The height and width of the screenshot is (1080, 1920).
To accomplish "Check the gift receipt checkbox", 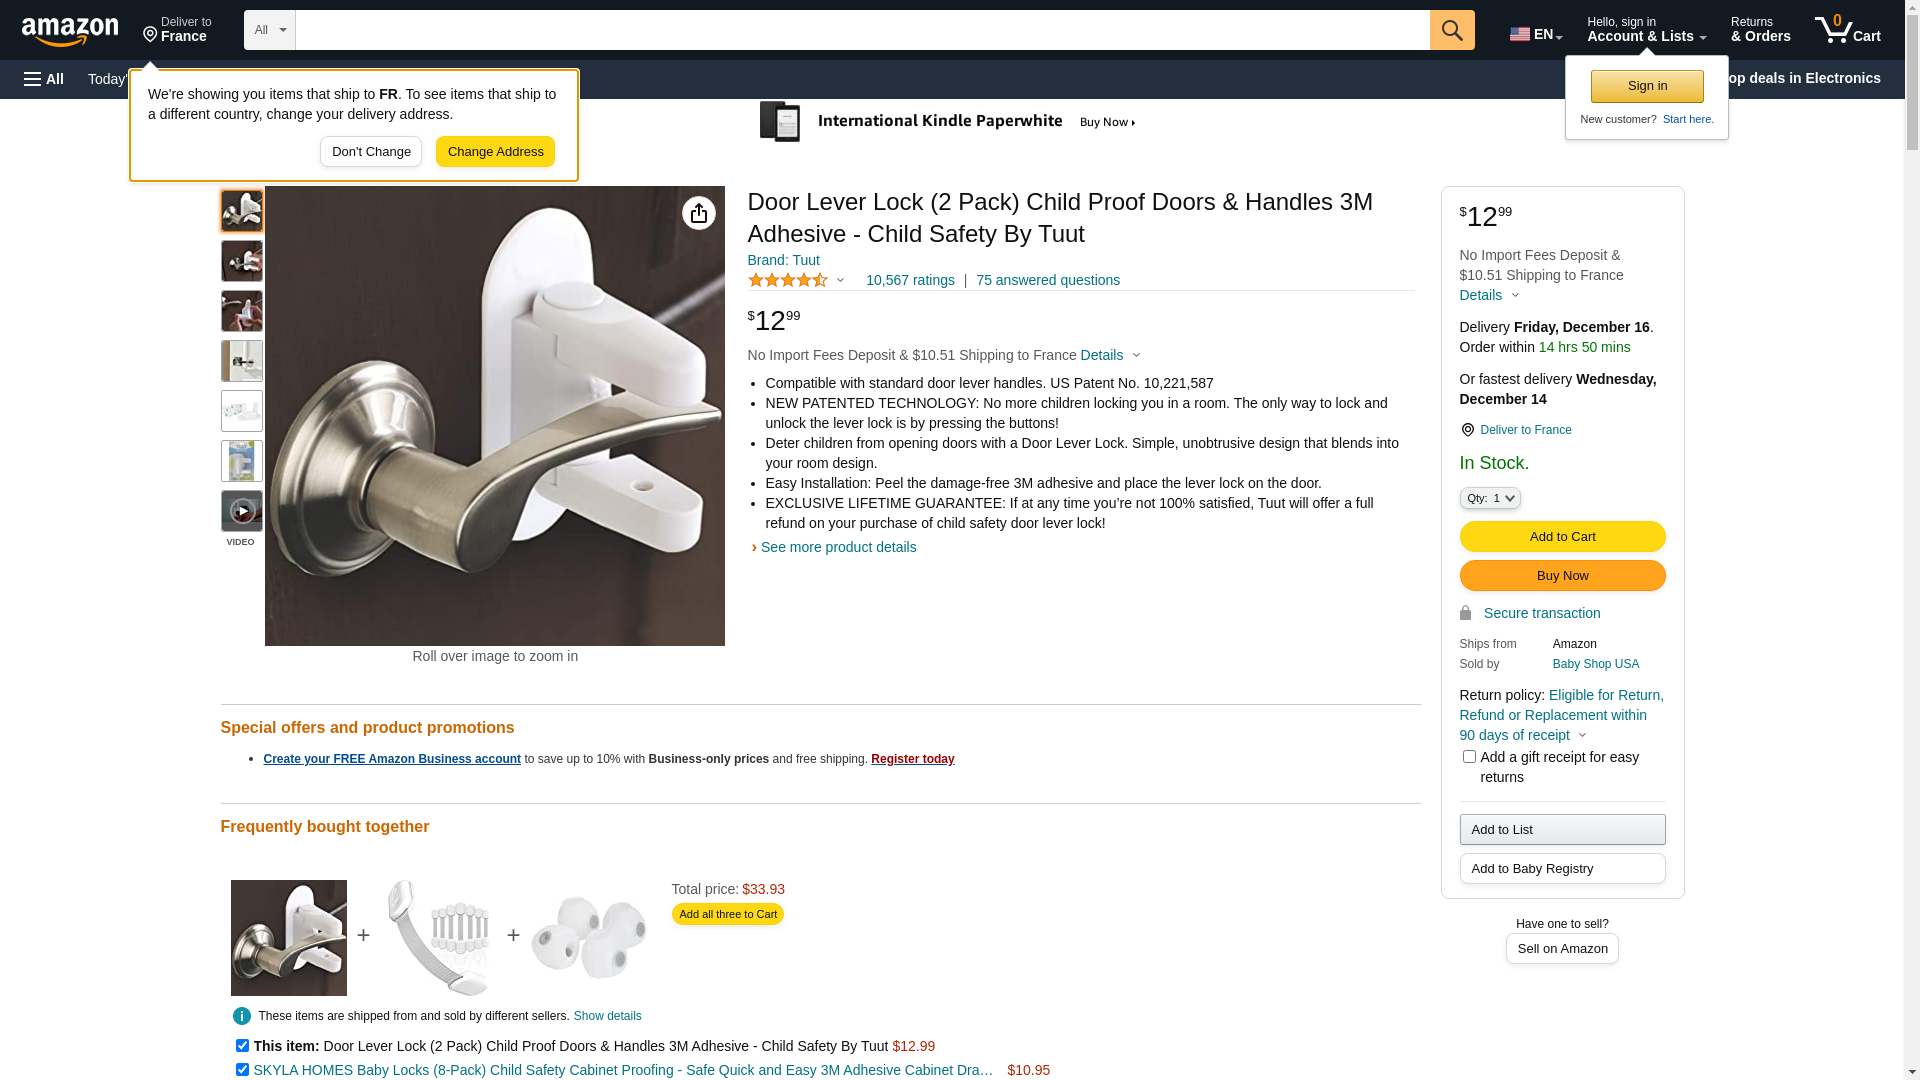I will (x=1469, y=757).
